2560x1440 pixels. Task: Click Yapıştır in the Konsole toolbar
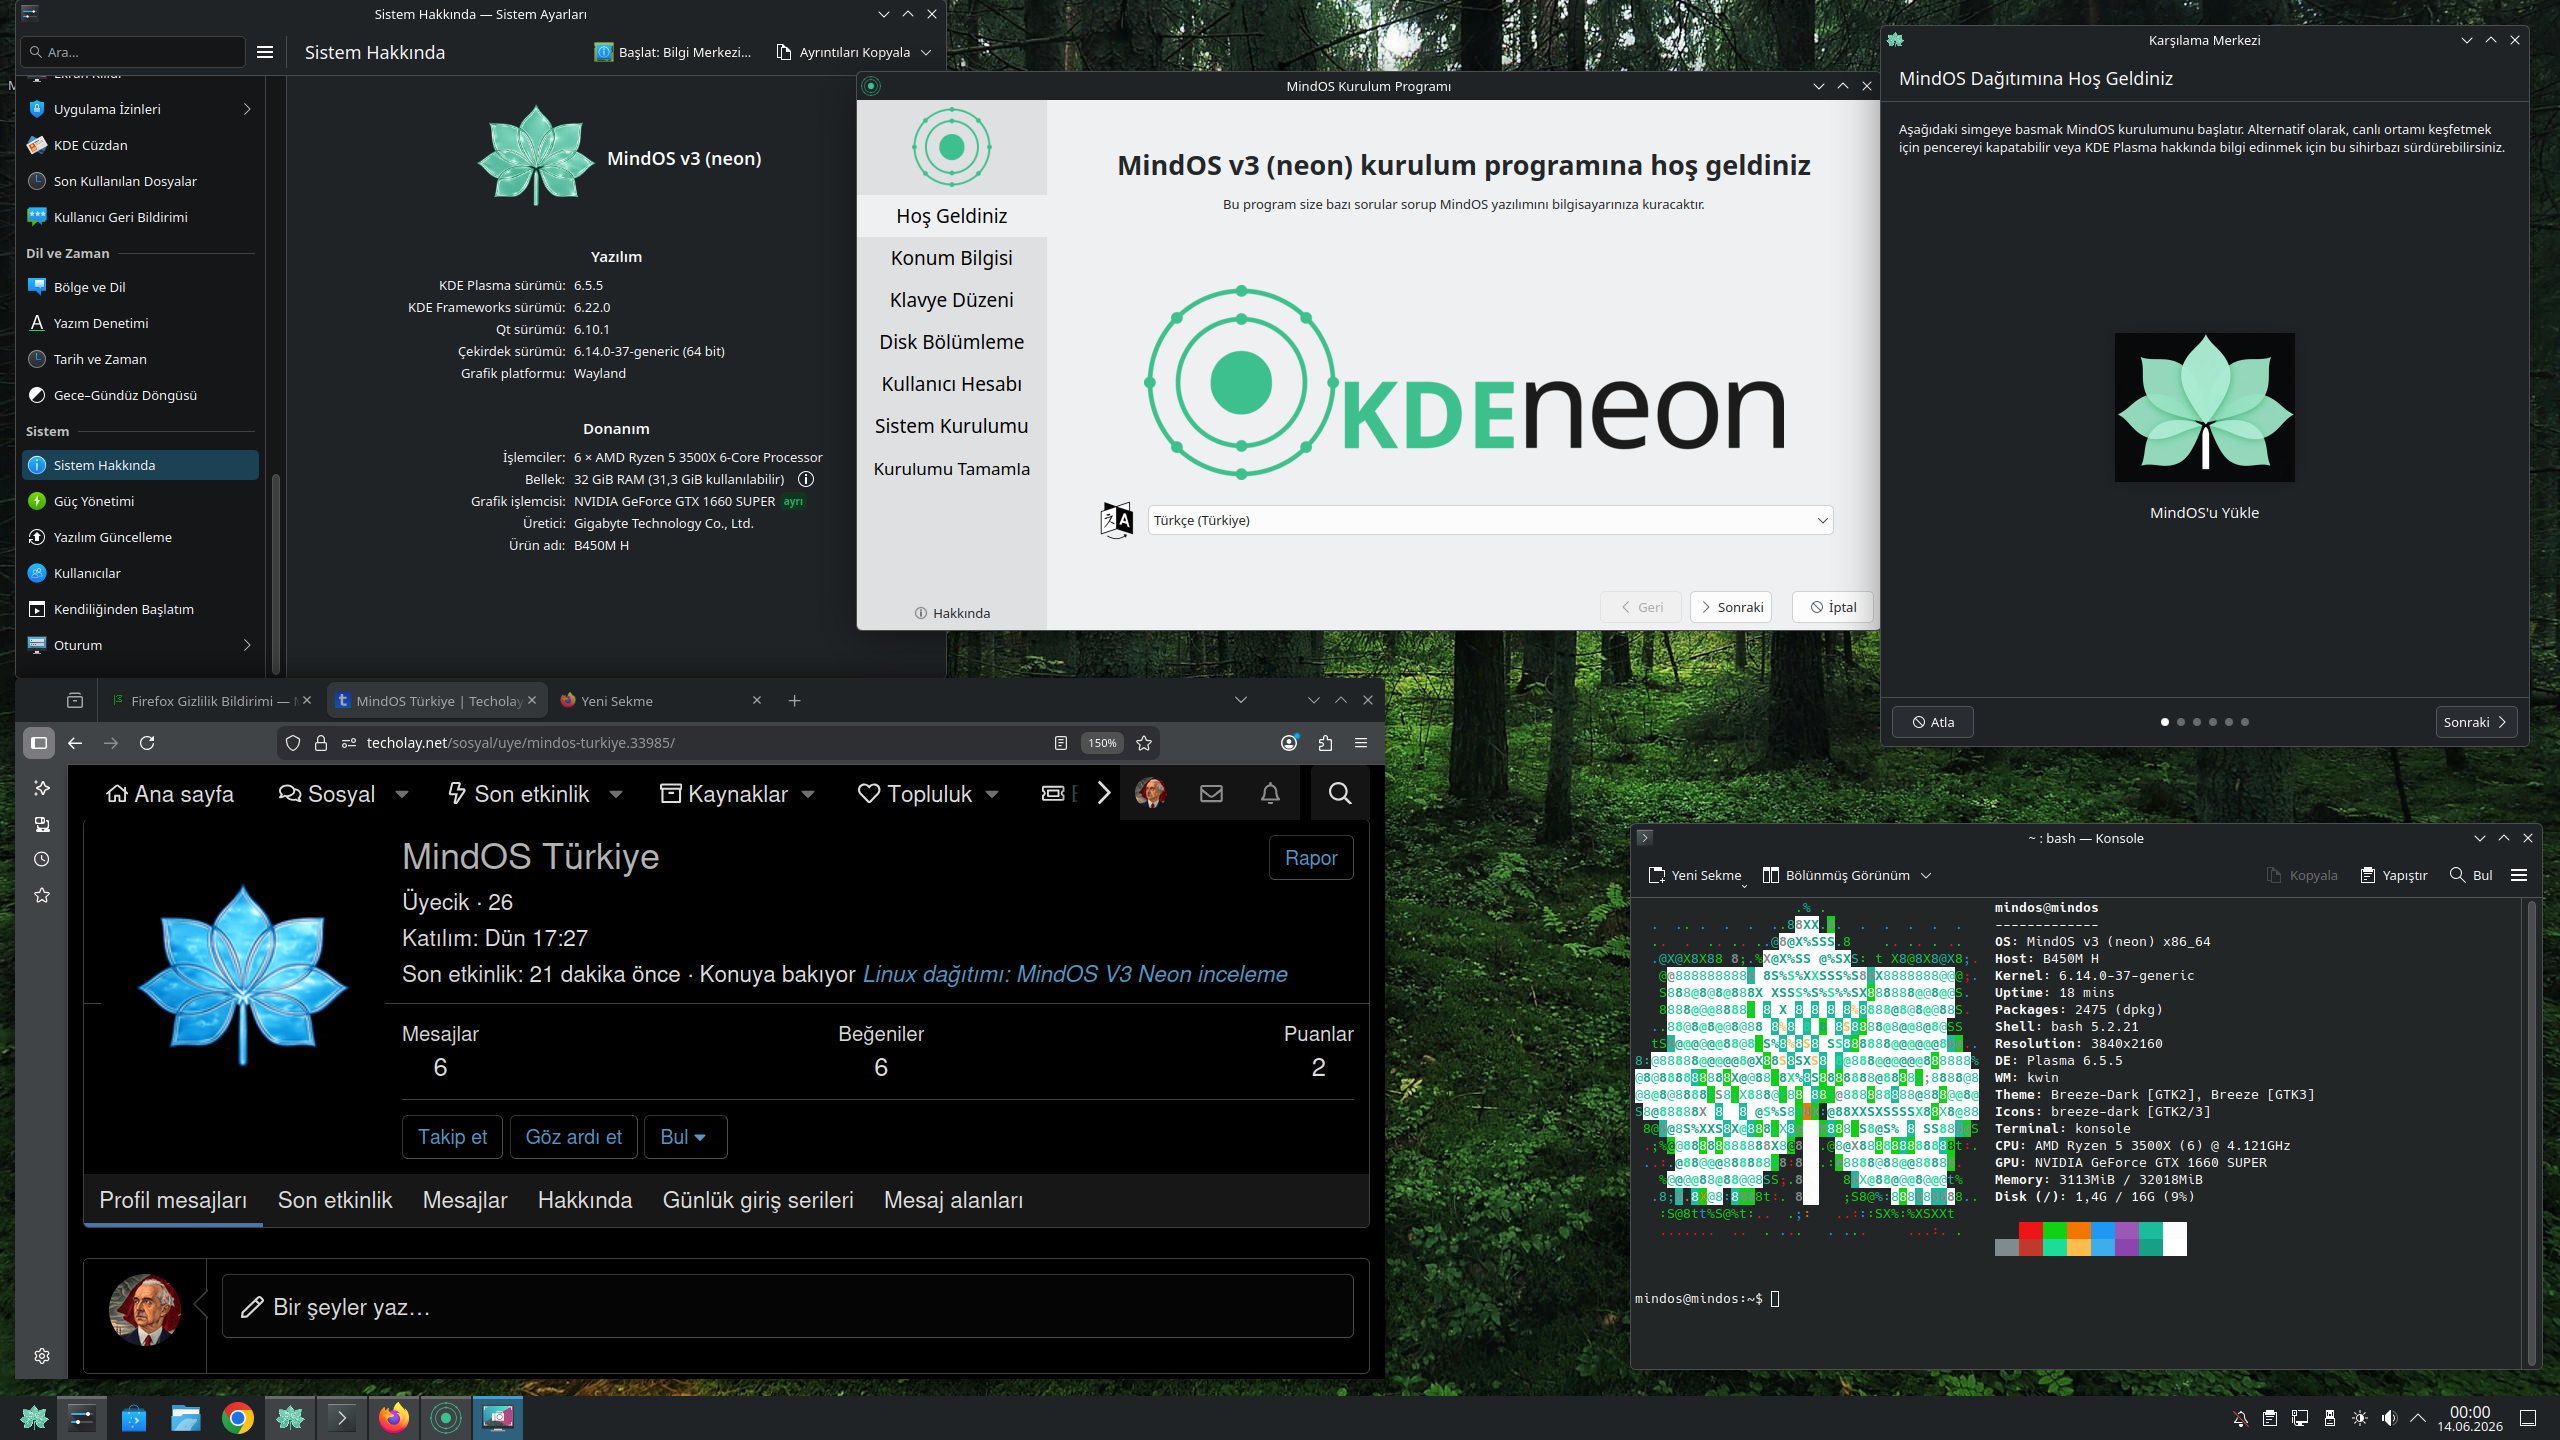click(x=2394, y=875)
